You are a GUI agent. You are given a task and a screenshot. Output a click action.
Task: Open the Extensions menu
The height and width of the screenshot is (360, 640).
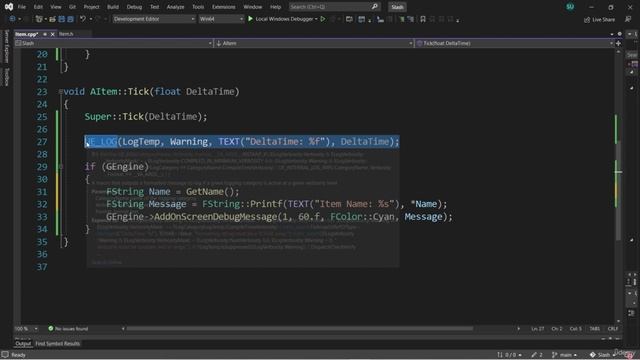click(224, 7)
